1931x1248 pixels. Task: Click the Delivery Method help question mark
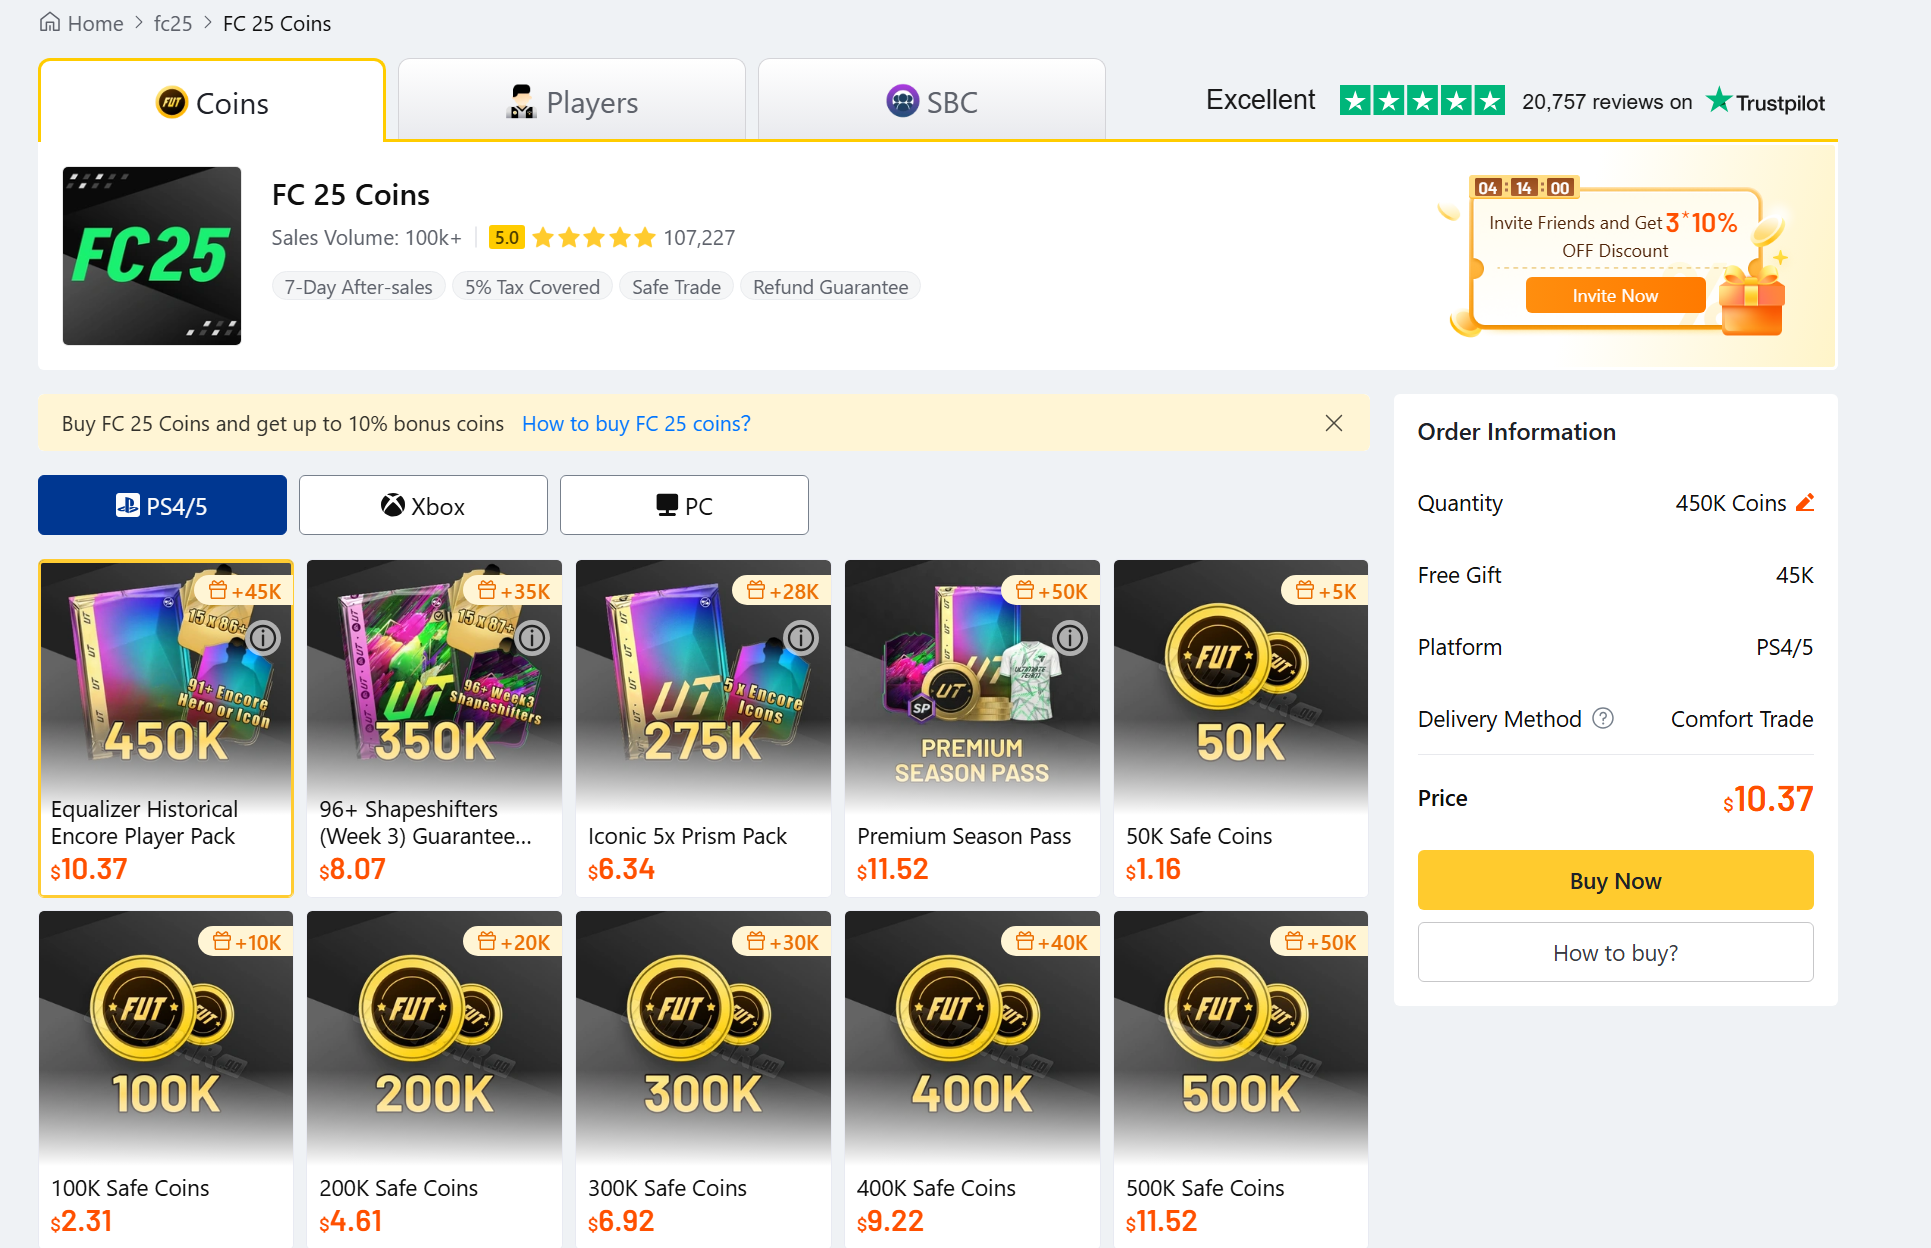click(1603, 718)
